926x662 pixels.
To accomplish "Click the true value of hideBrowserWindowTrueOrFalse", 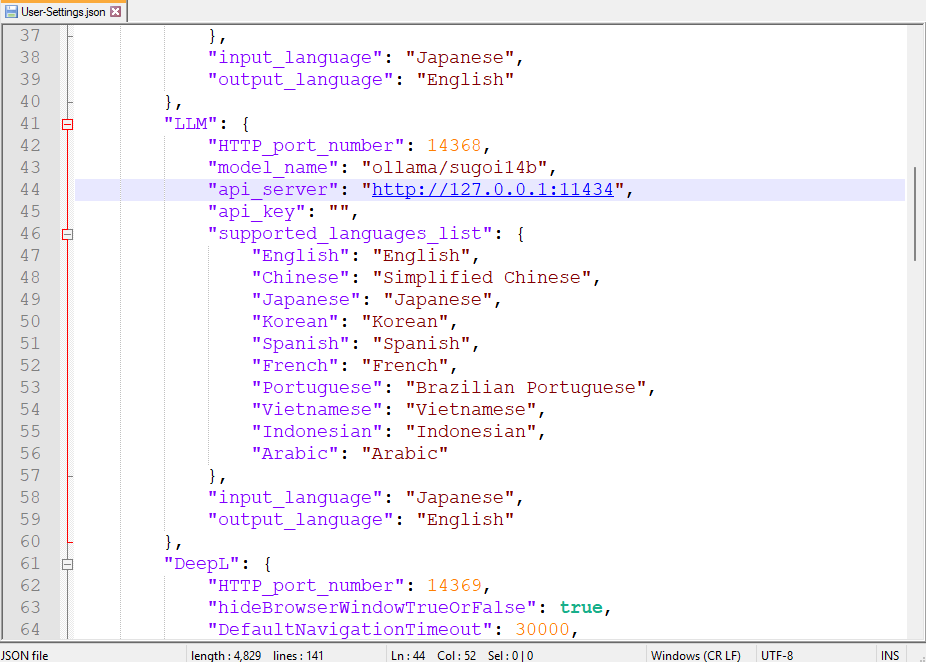I will 581,608.
